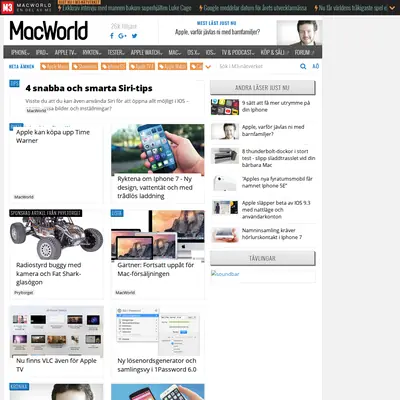Image resolution: width=400 pixels, height=400 pixels.
Task: Click the M3 logo in top bar
Action: tap(7, 7)
